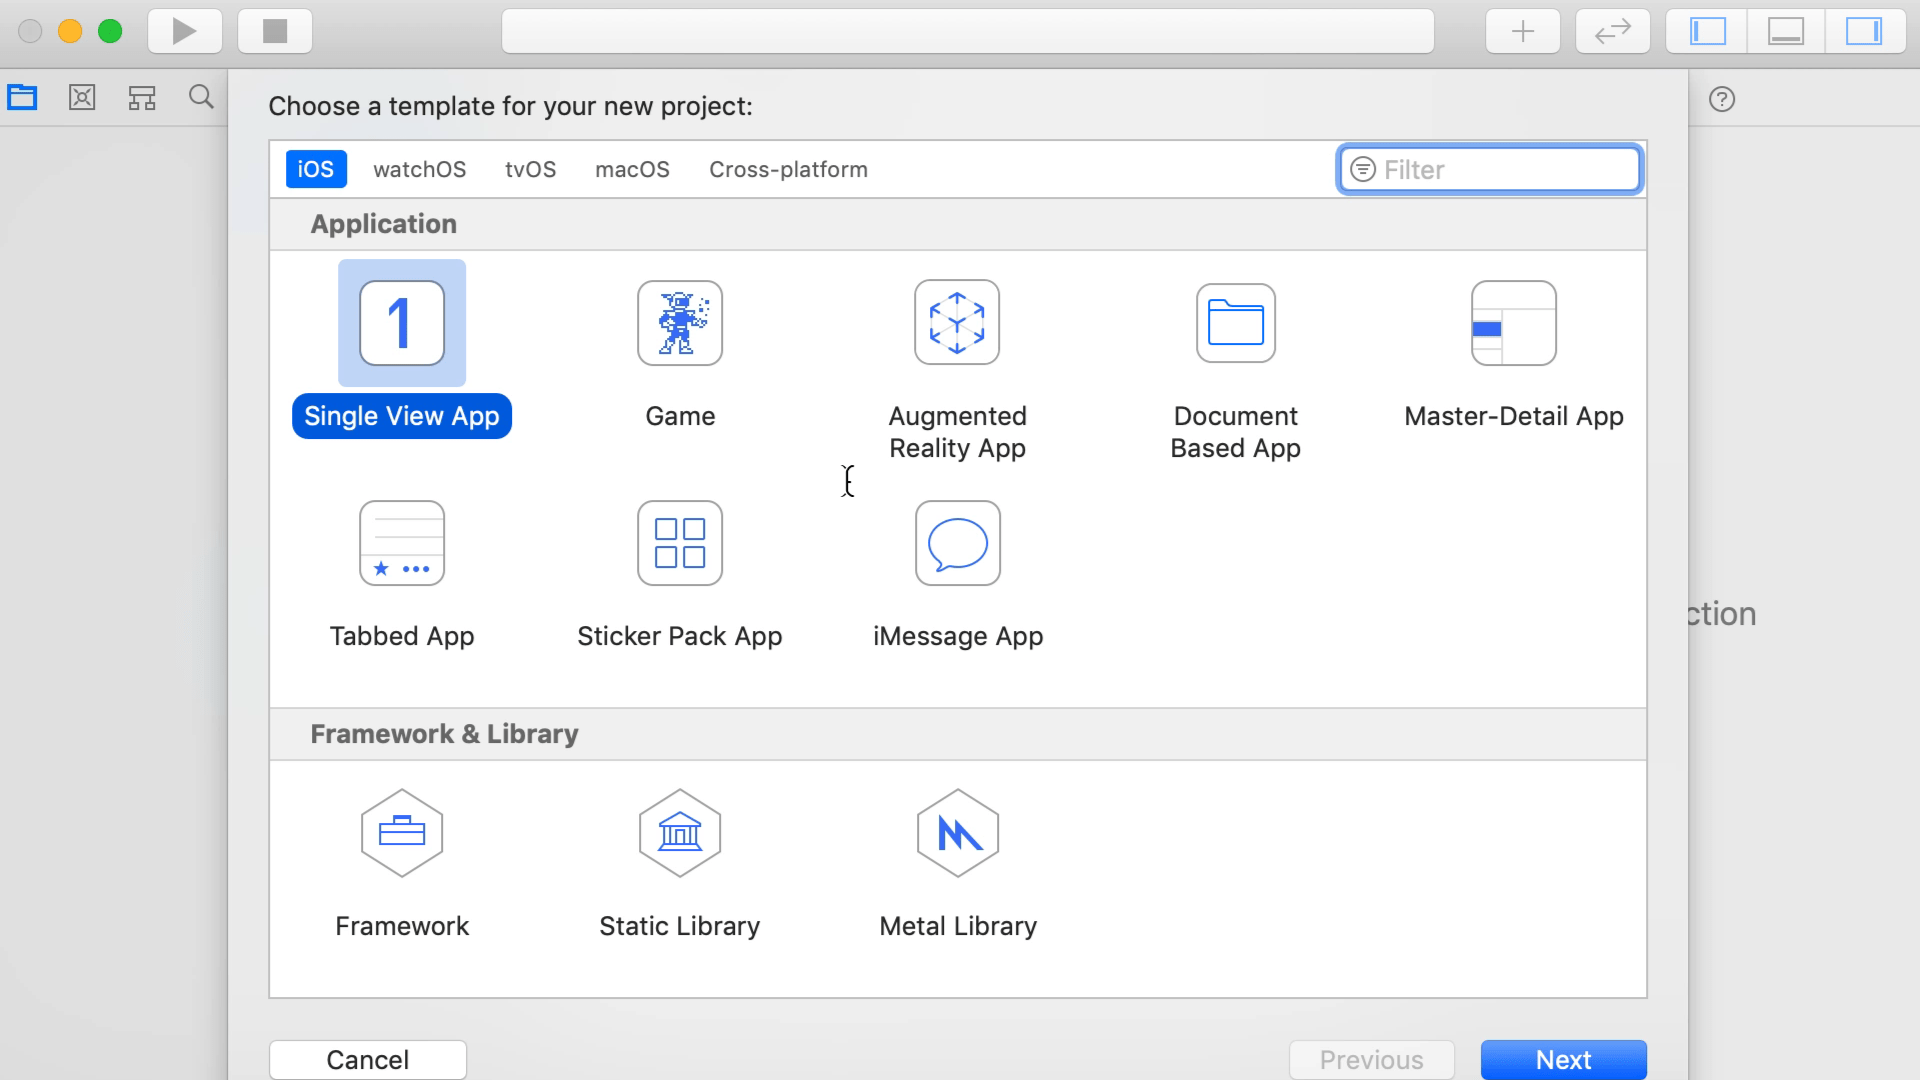The image size is (1920, 1080).
Task: Click the 'iMessage App' label
Action: (x=958, y=636)
